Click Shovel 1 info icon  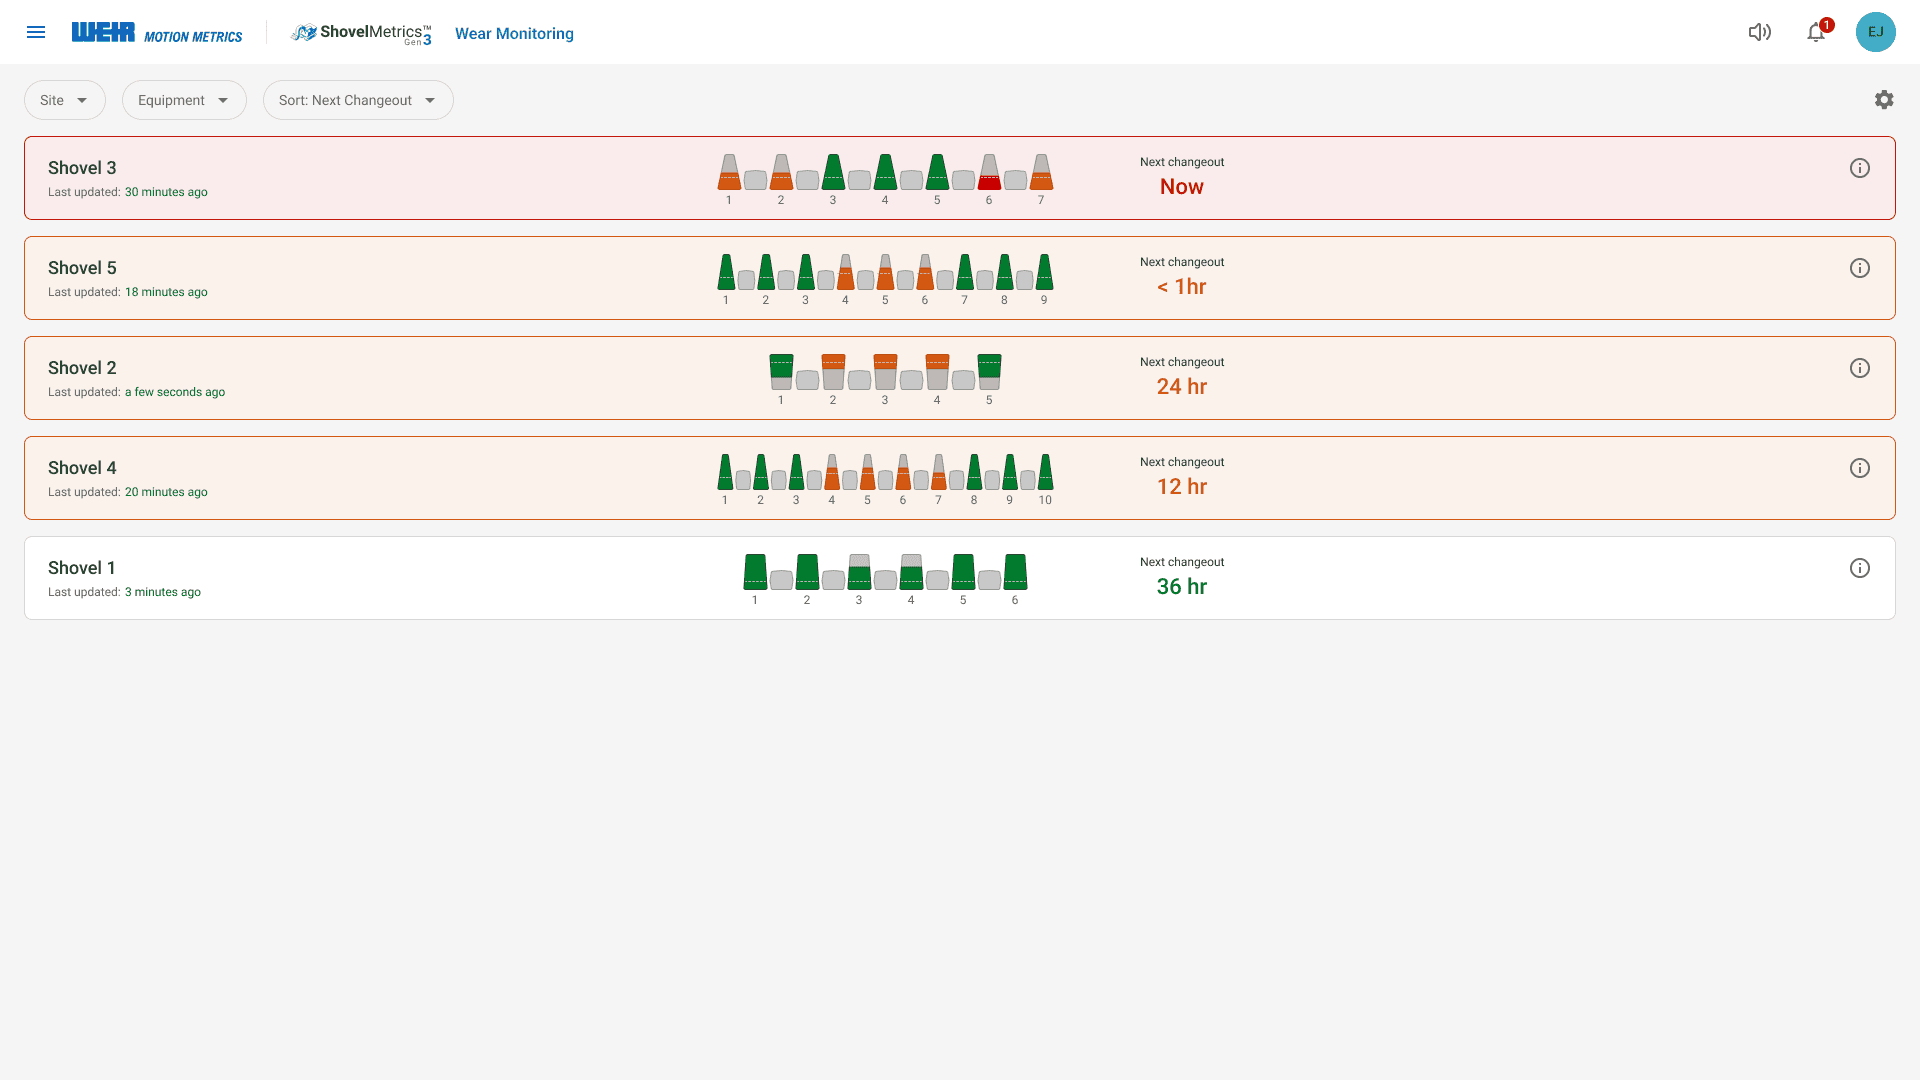pos(1859,568)
